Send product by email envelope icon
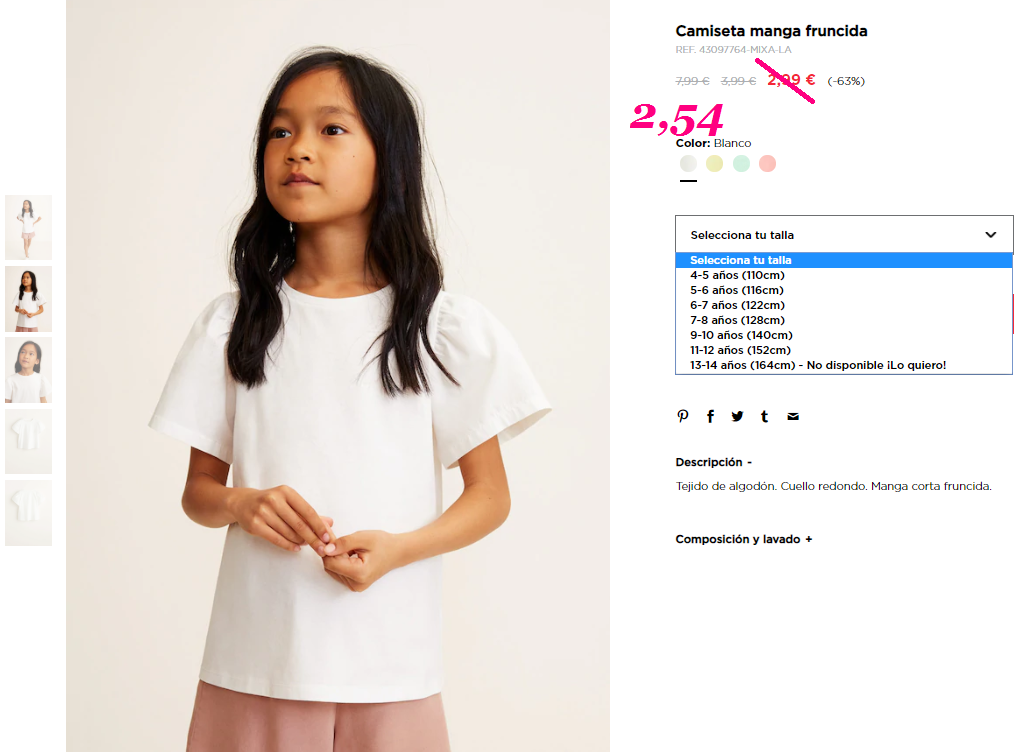 click(792, 417)
